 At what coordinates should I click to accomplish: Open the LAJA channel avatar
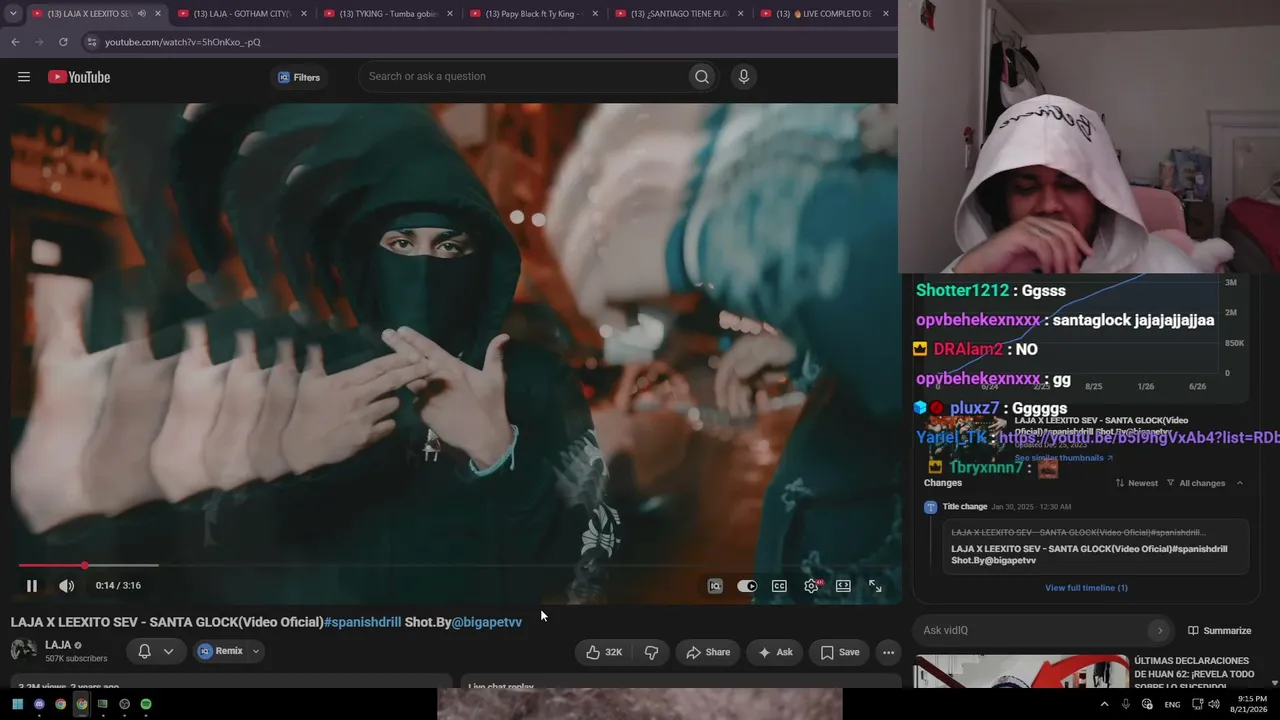coord(24,650)
